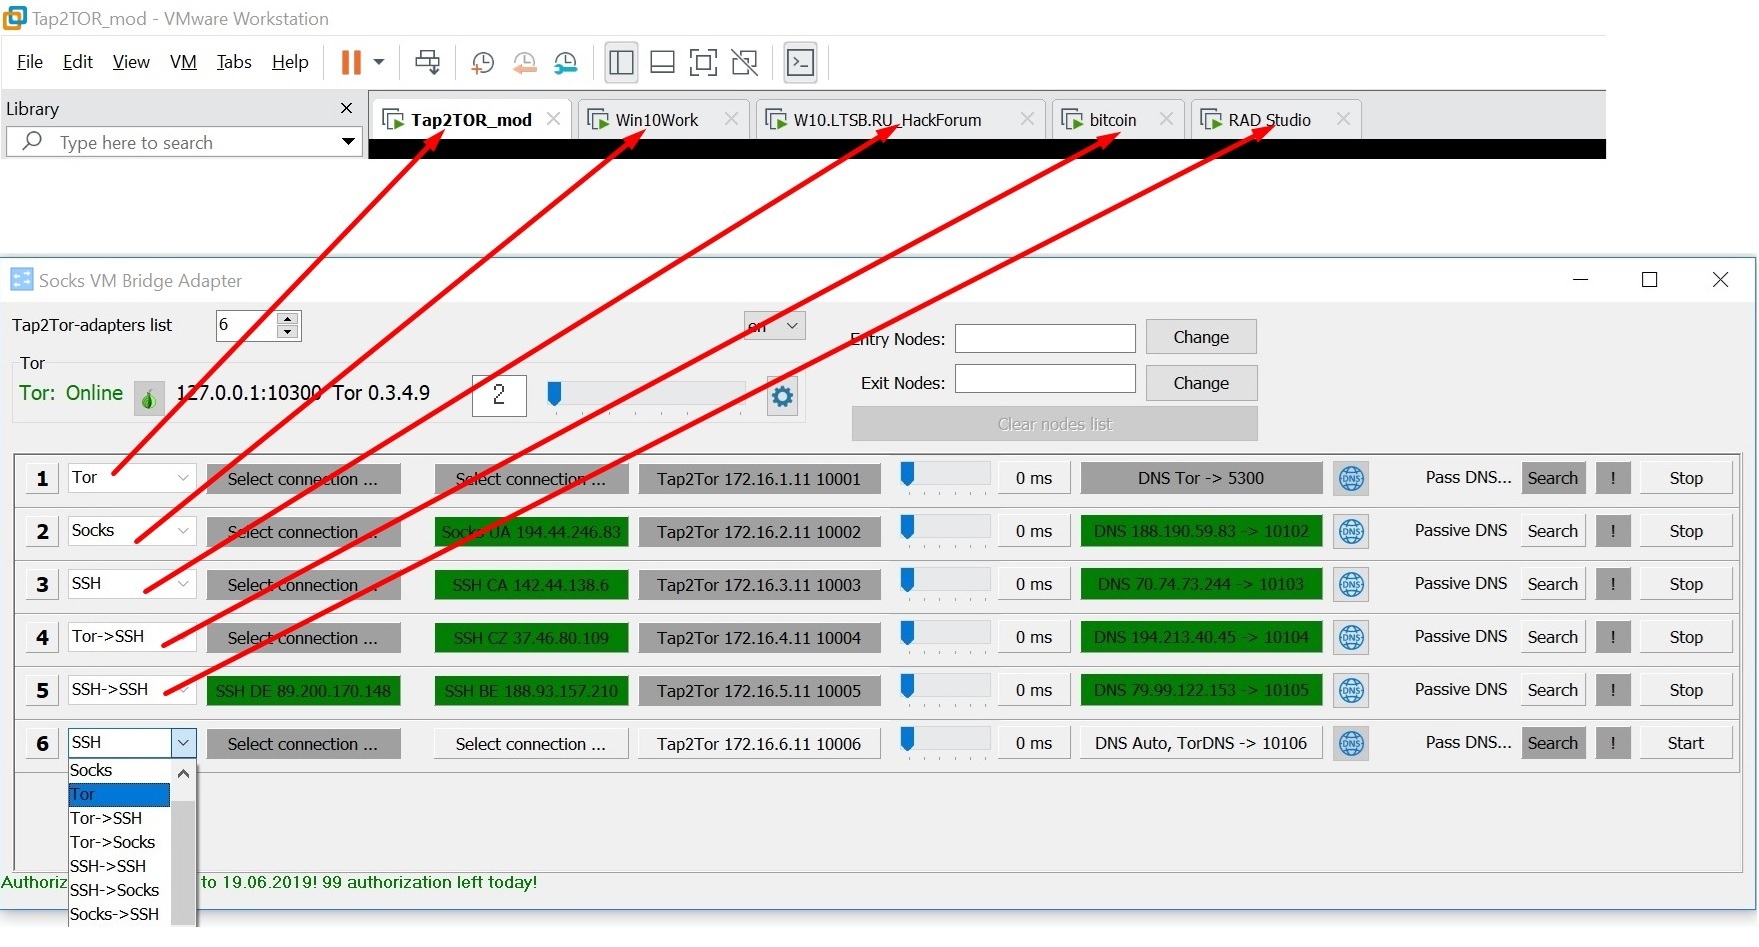Click the take snapshot clock icon

[482, 63]
